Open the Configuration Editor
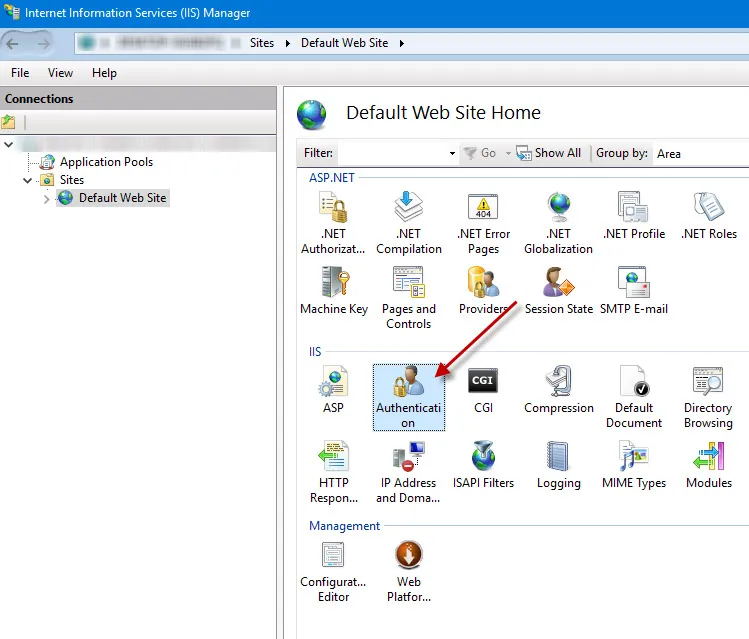Image resolution: width=749 pixels, height=639 pixels. [333, 572]
